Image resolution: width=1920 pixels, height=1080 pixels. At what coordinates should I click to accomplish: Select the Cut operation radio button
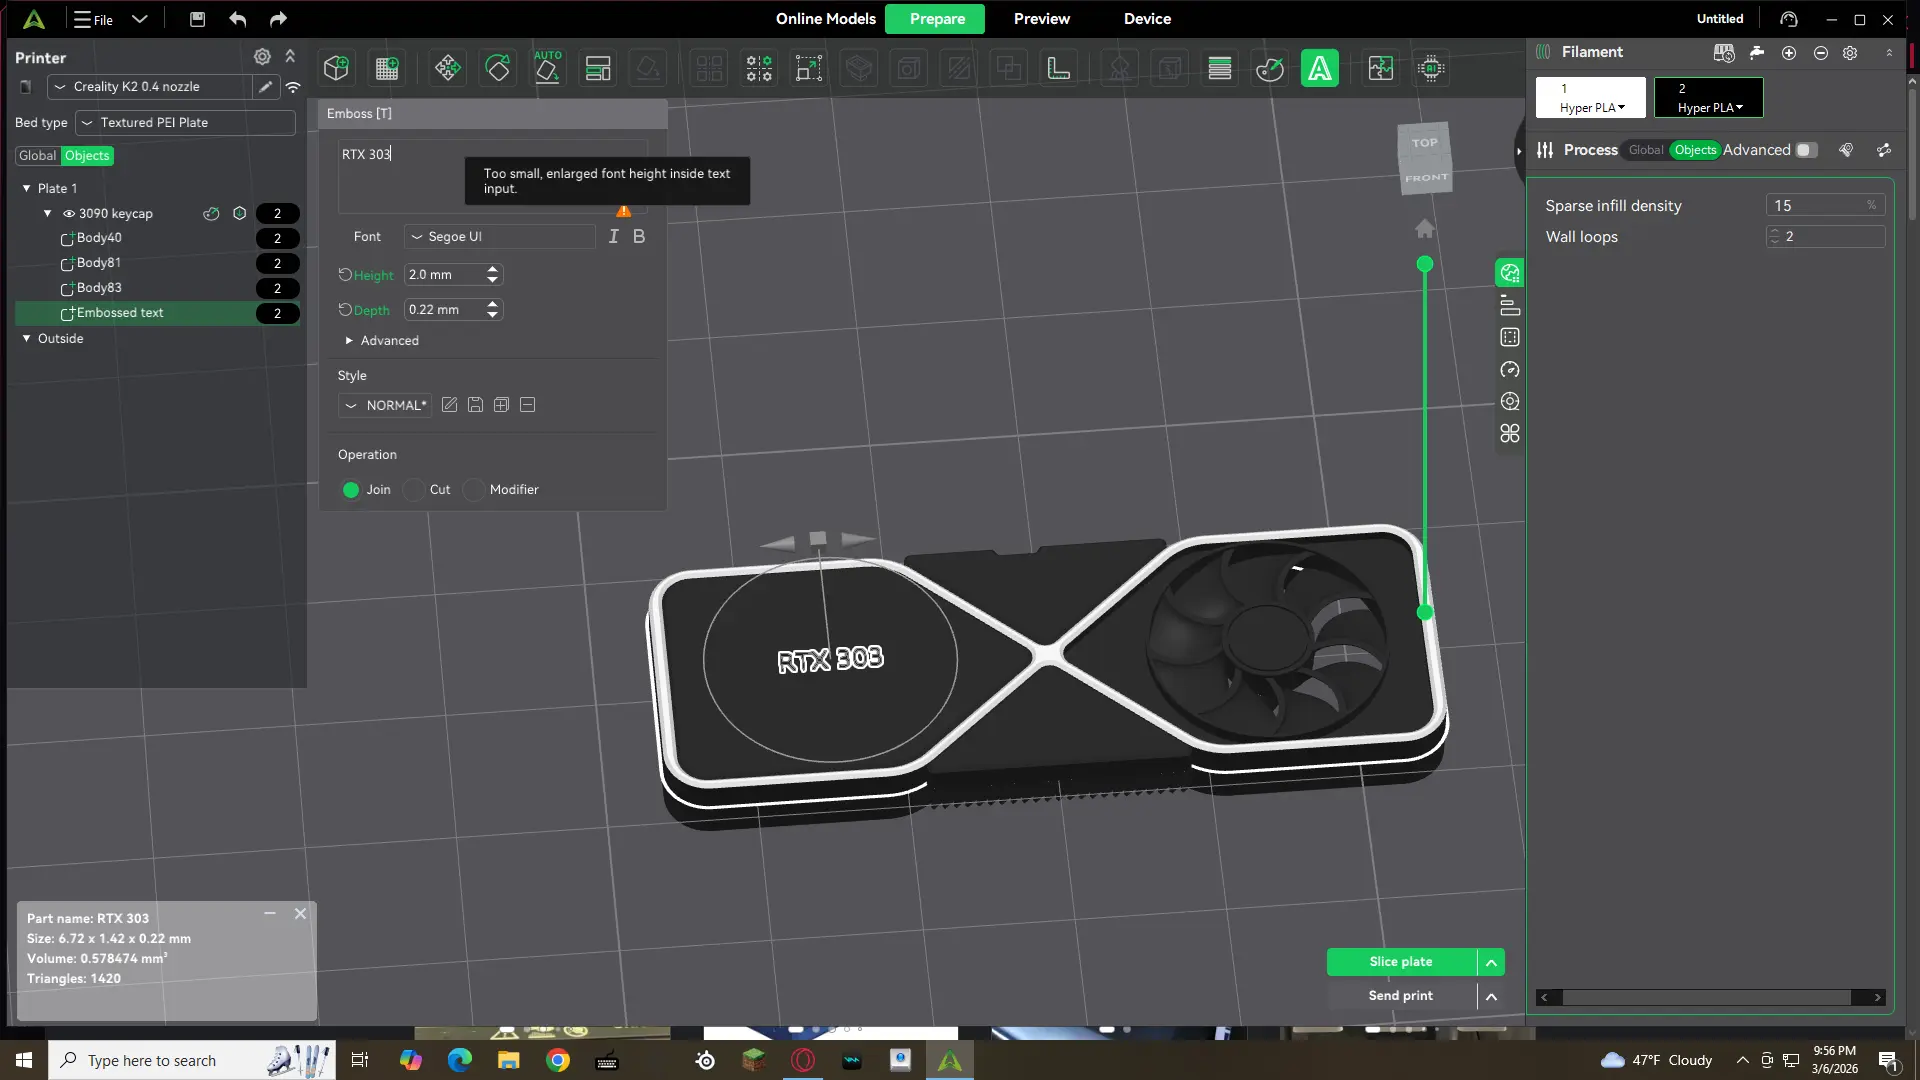(414, 490)
